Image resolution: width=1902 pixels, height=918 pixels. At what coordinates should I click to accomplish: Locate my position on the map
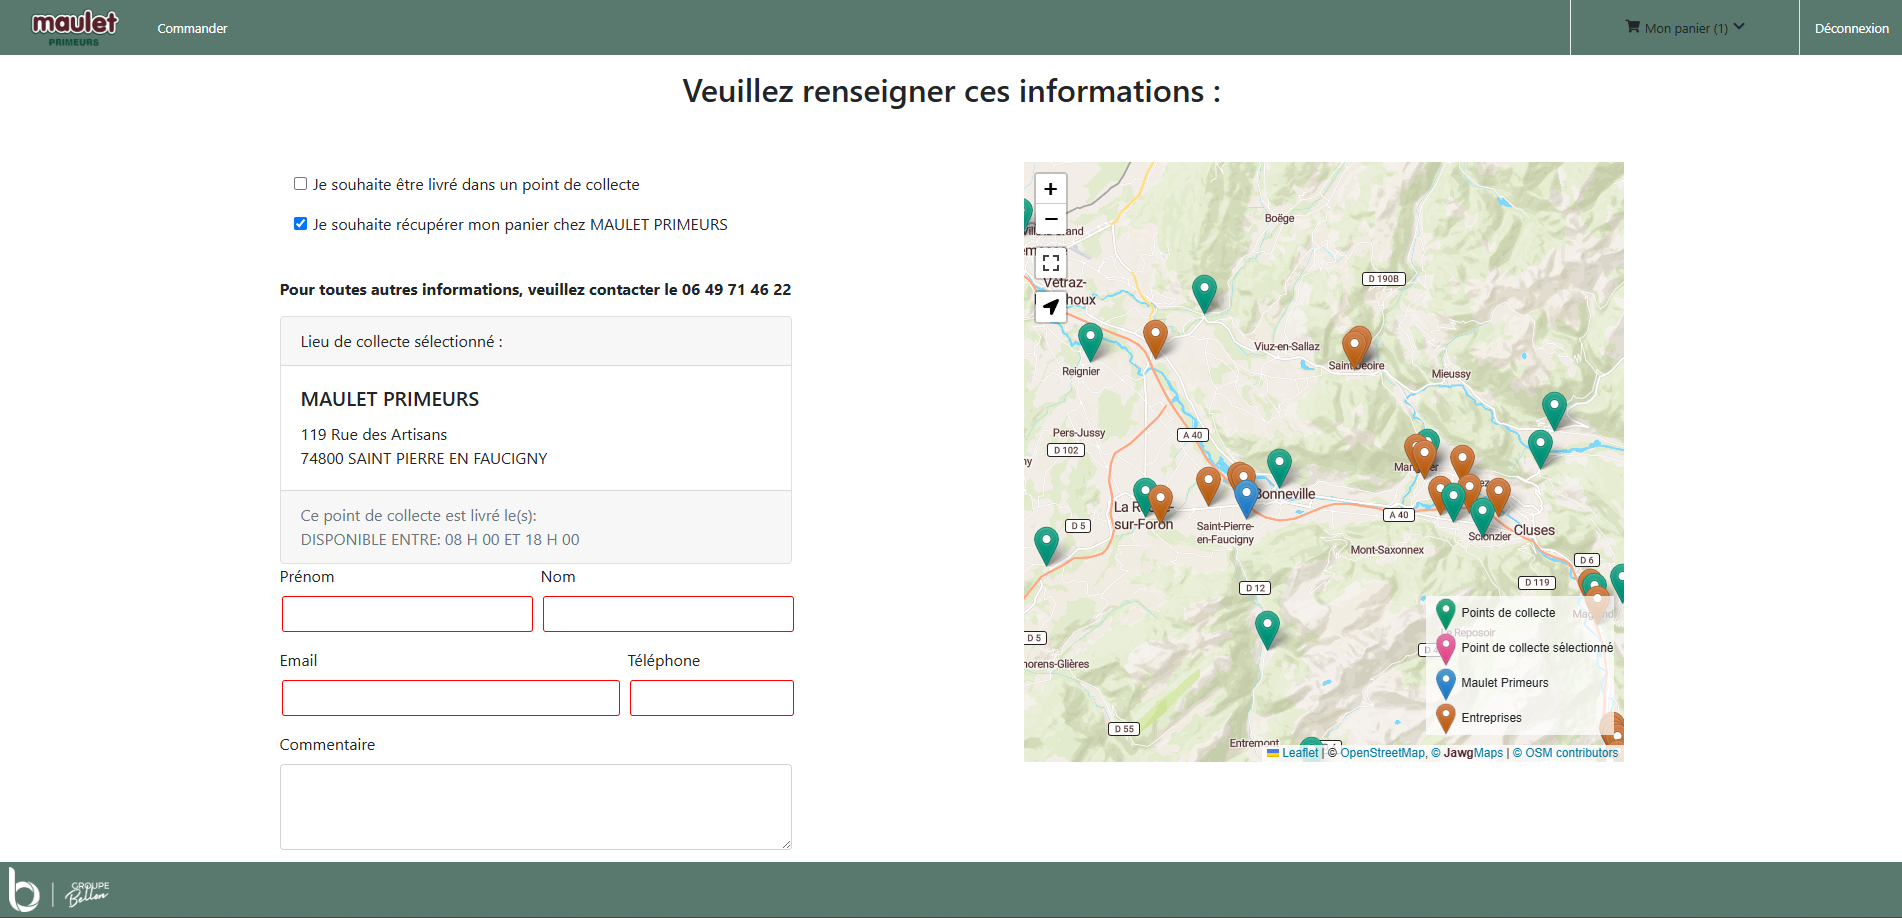(1051, 307)
